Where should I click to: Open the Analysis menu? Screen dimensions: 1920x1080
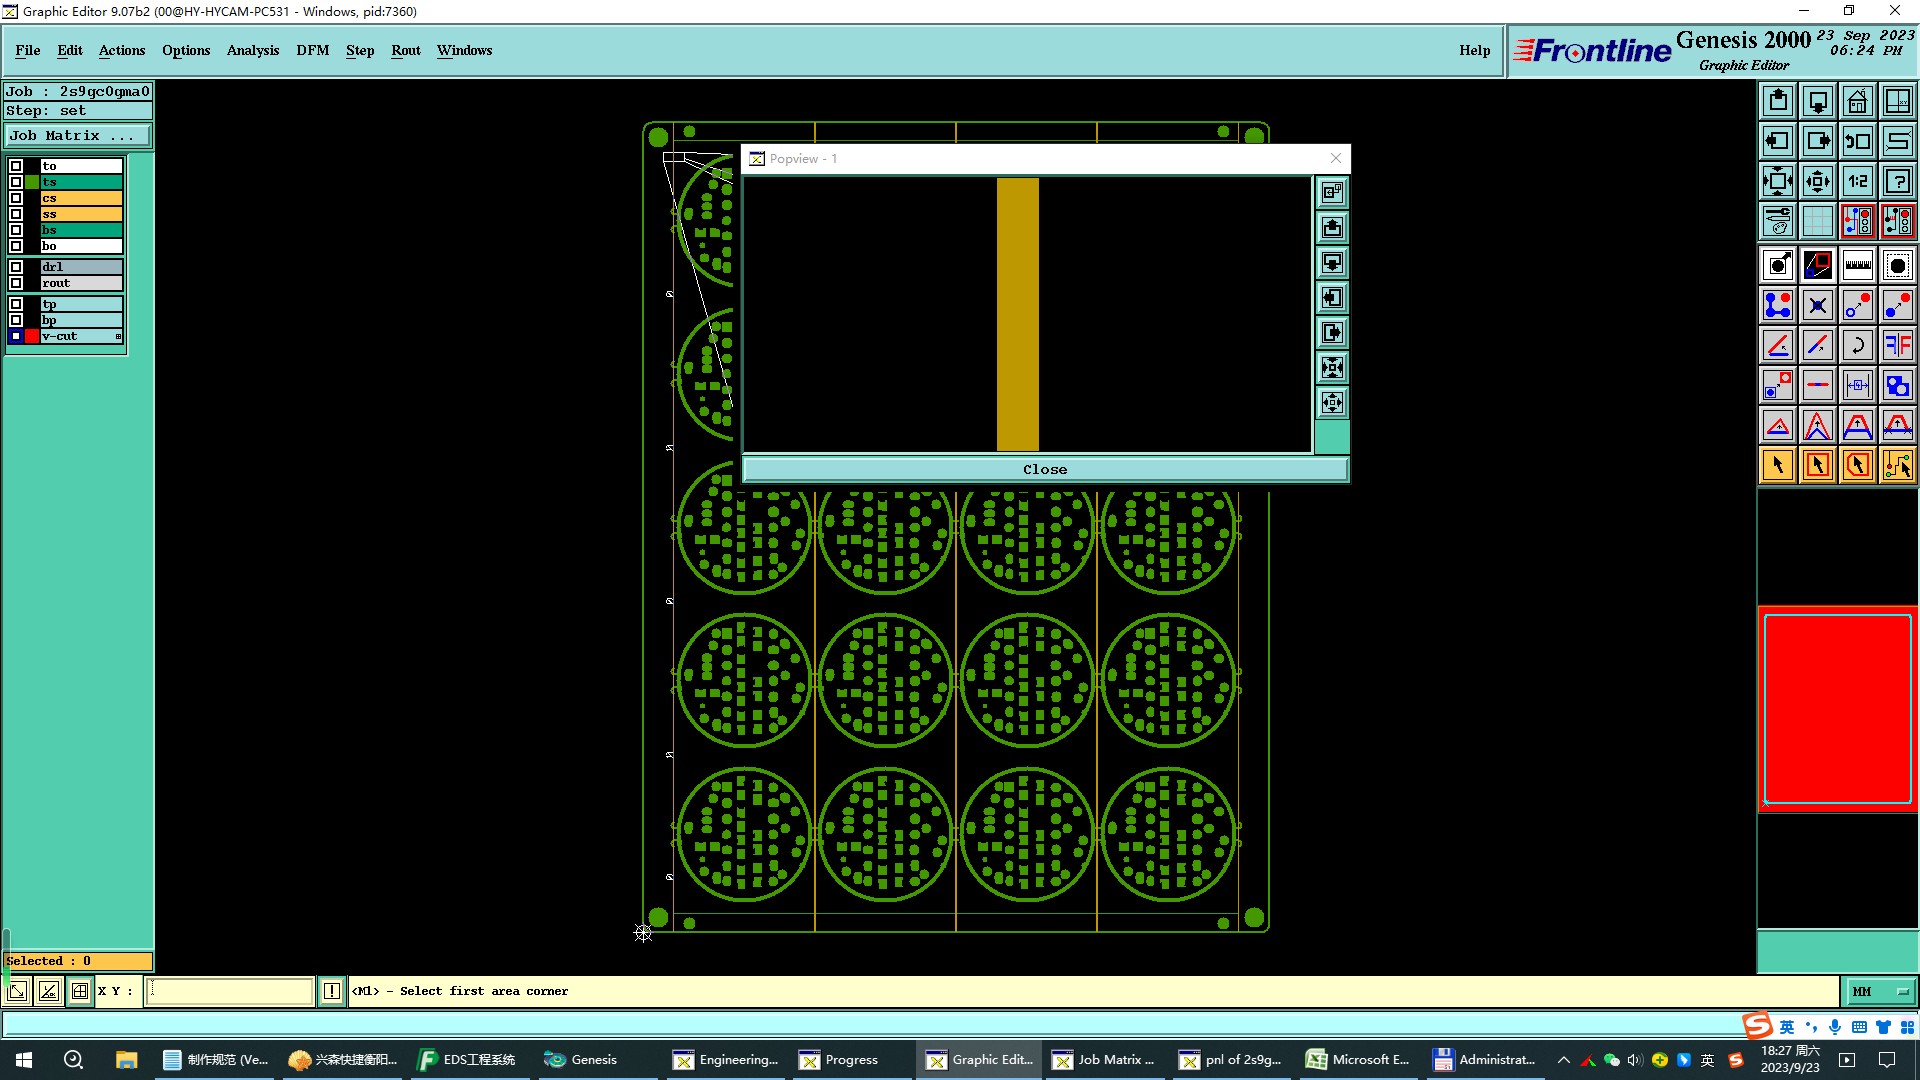(252, 50)
